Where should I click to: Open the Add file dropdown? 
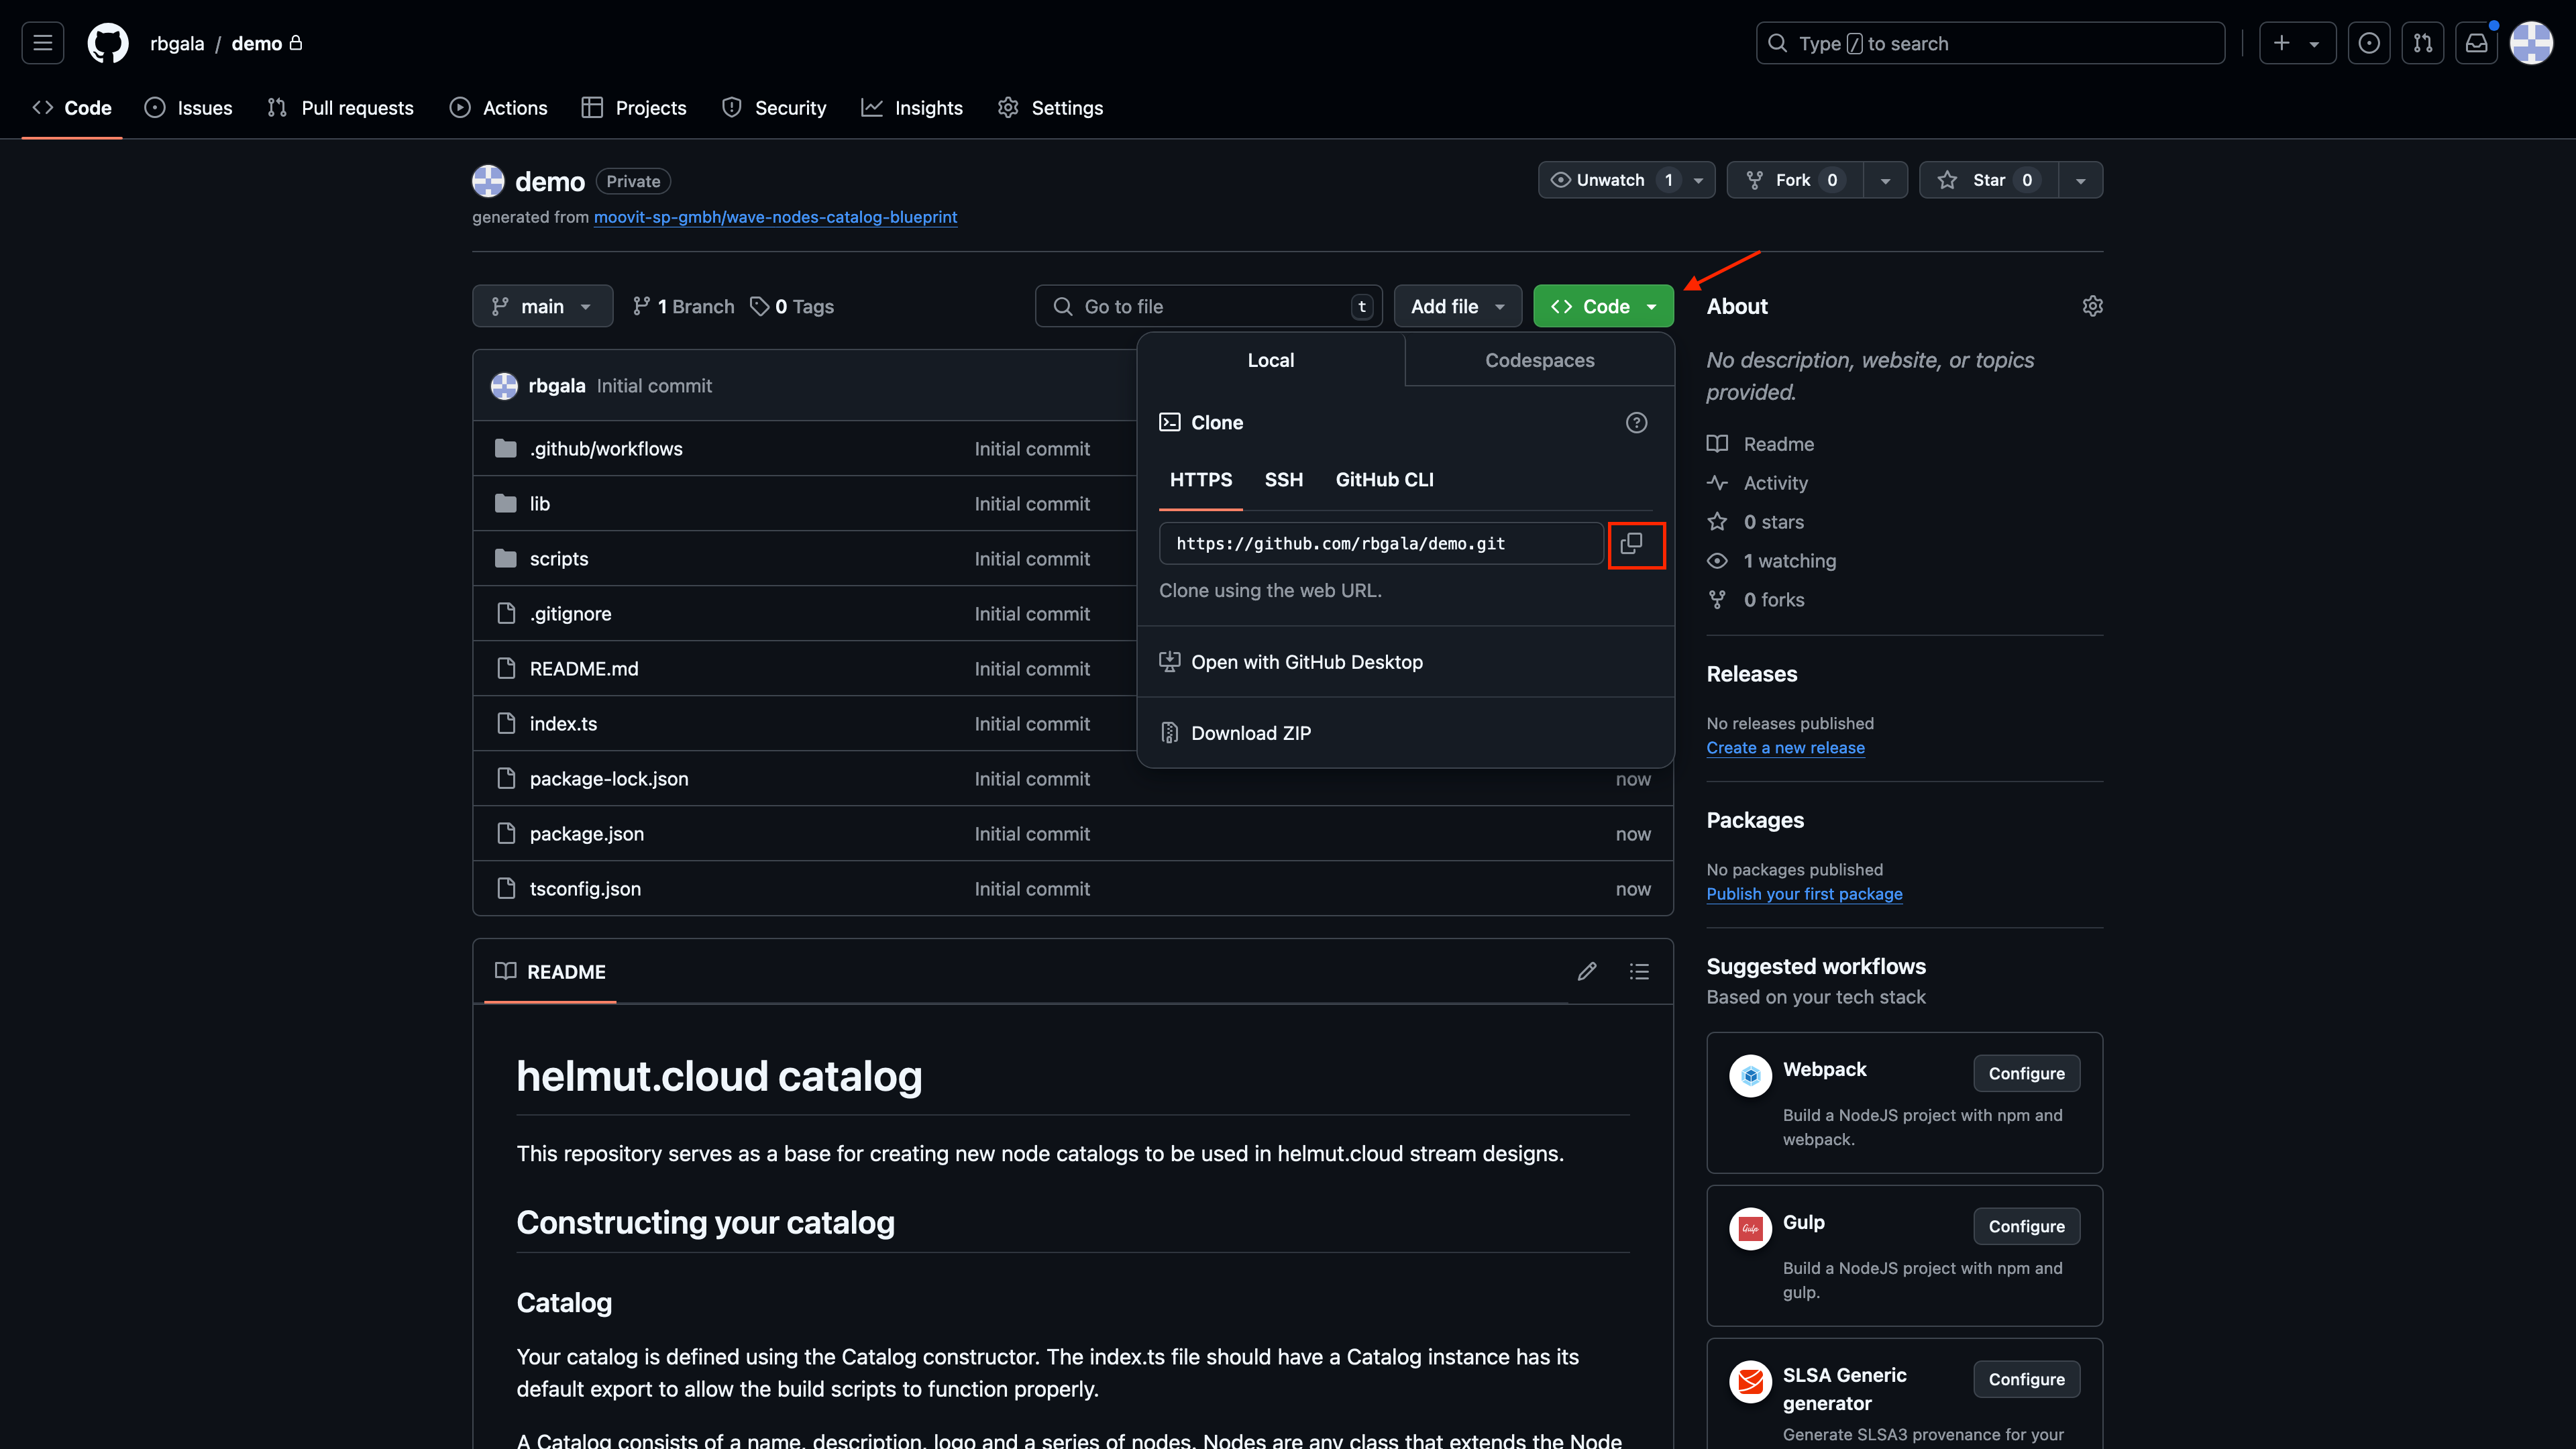click(x=1457, y=306)
